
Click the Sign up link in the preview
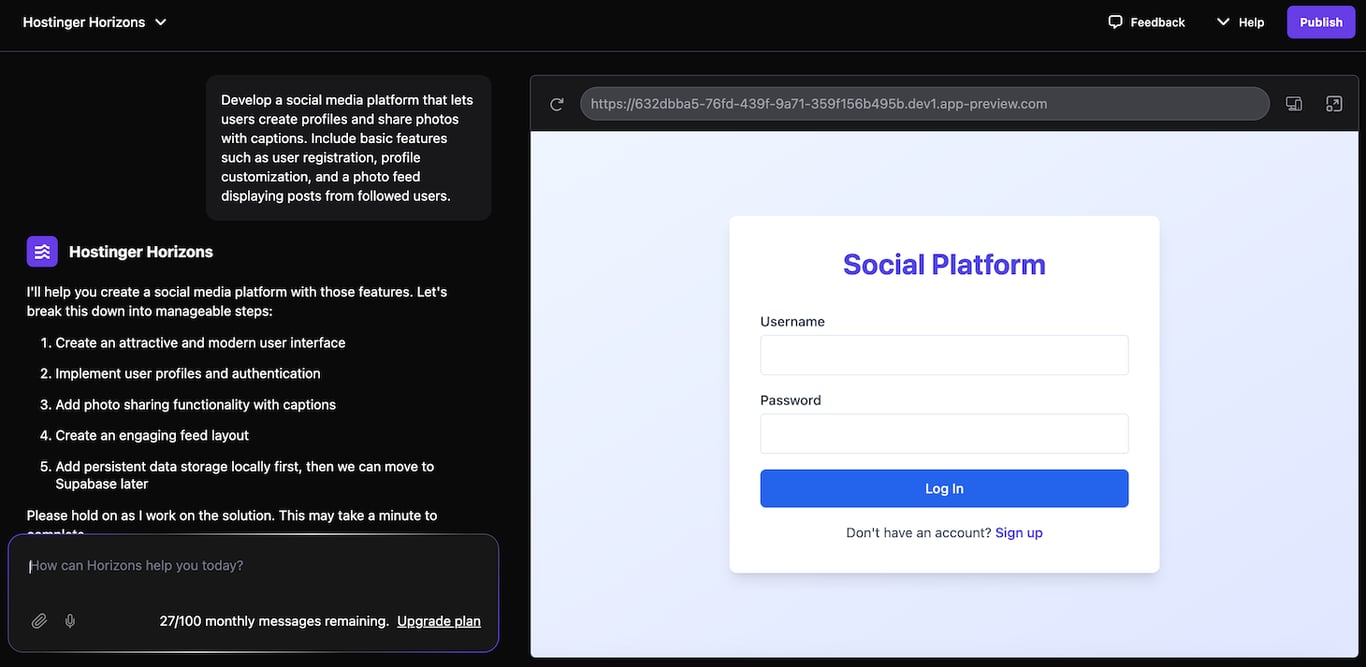(x=1018, y=532)
